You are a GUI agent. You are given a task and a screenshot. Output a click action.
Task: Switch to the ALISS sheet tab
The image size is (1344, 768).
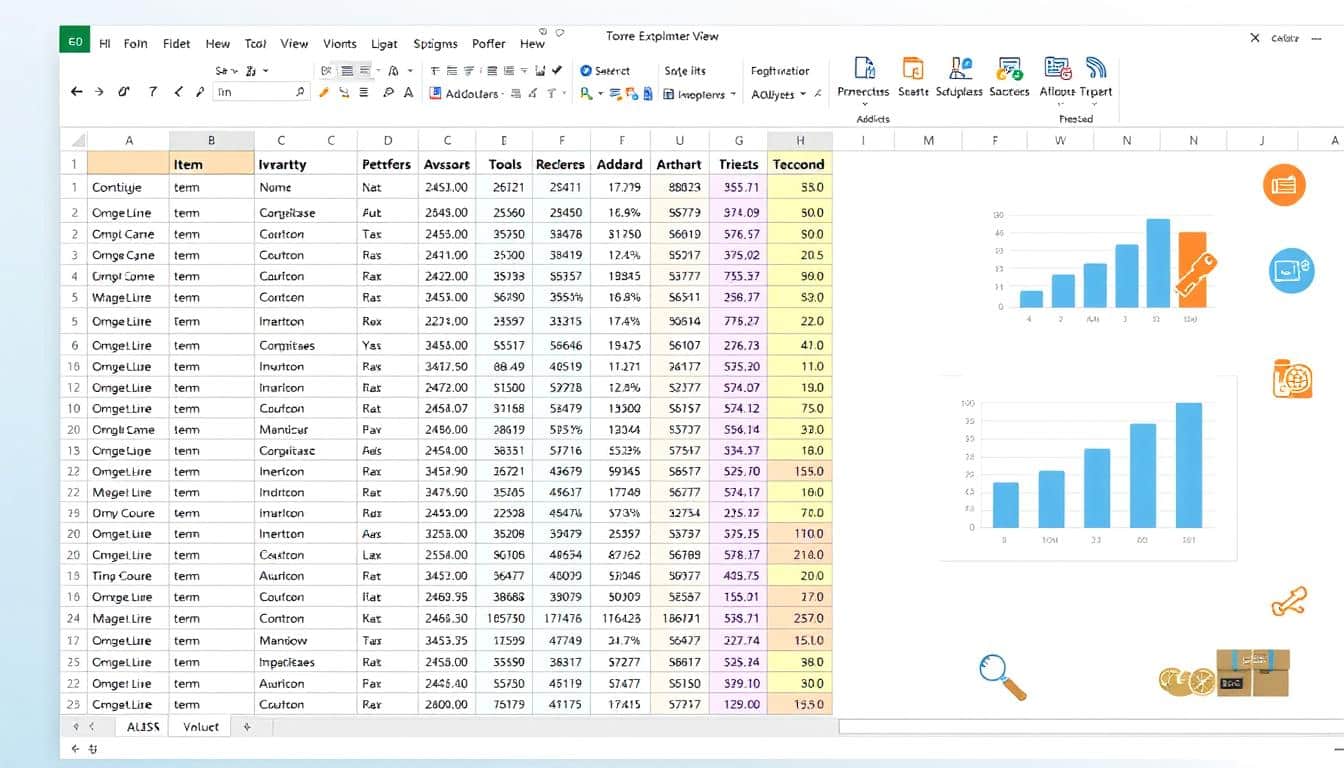click(x=142, y=727)
